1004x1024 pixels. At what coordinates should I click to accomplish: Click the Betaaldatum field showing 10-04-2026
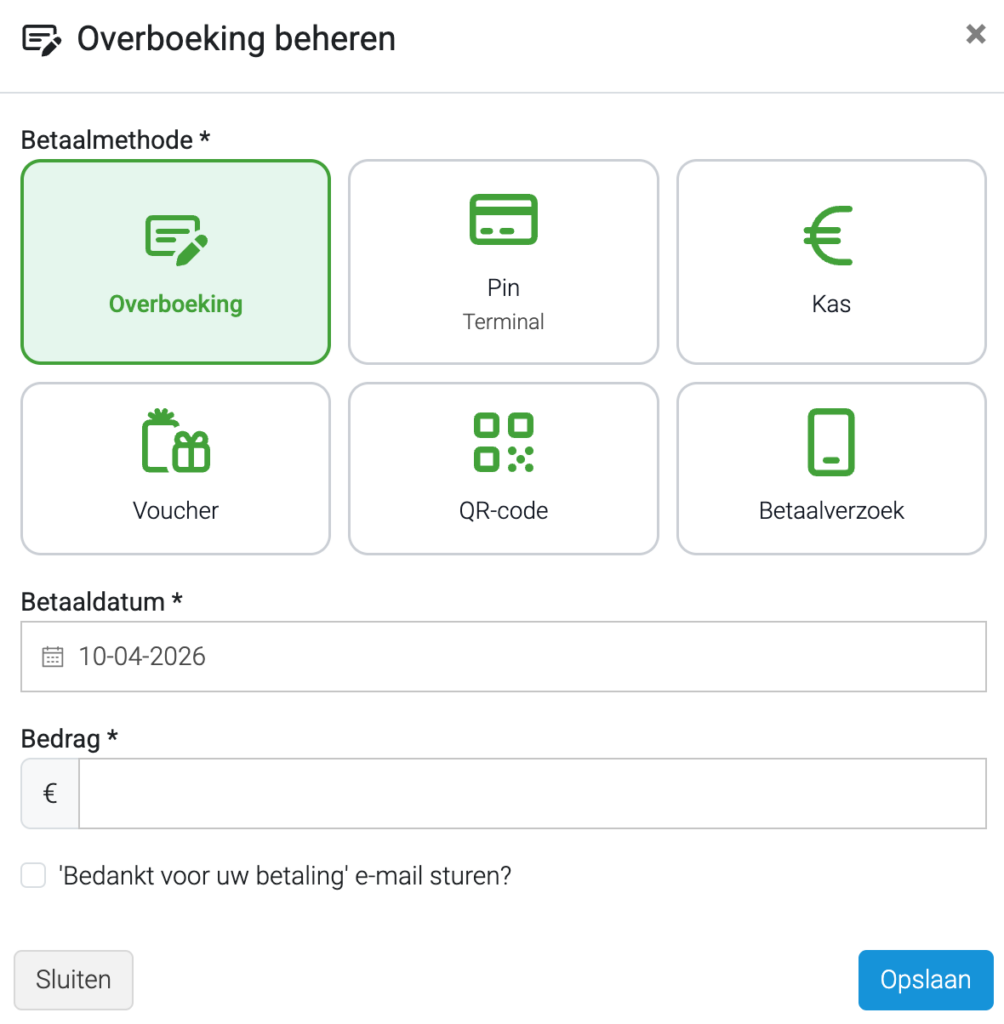(503, 656)
